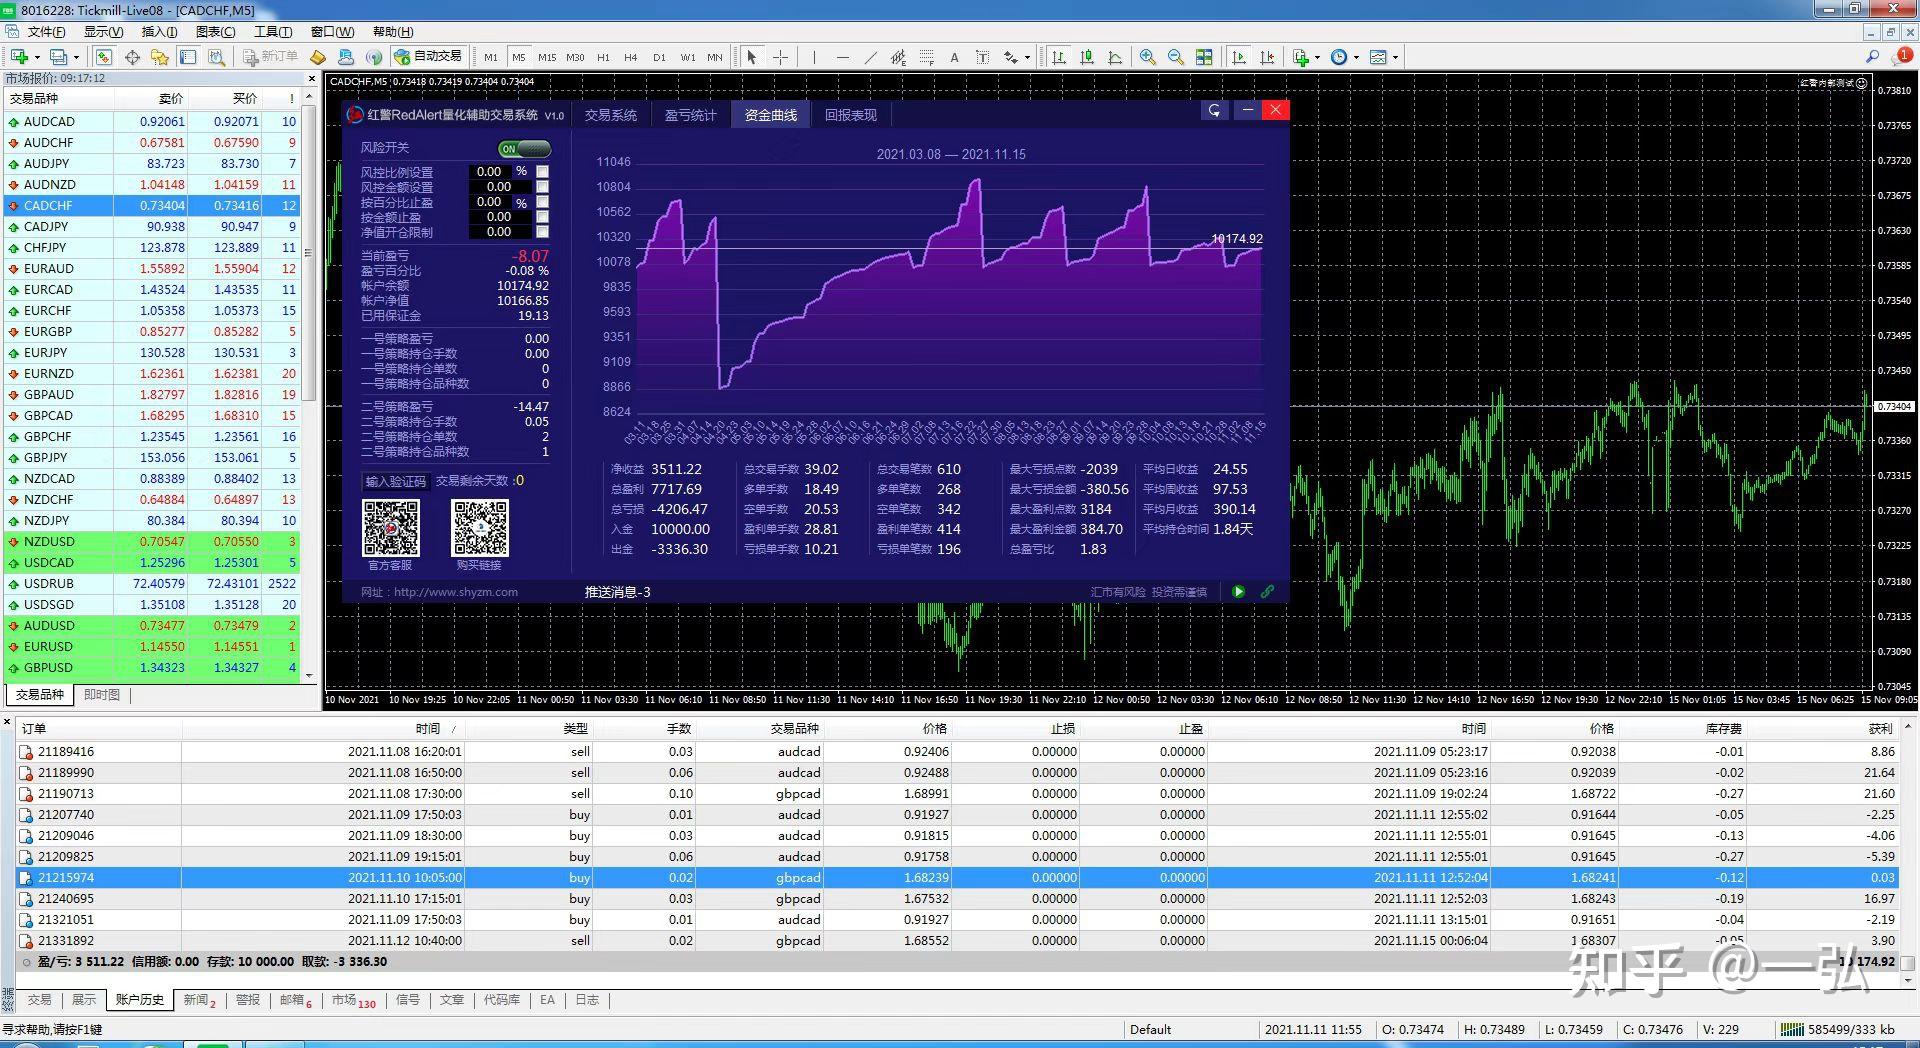This screenshot has width=1920, height=1048.
Task: Click the 新订单 new order button
Action: [270, 57]
